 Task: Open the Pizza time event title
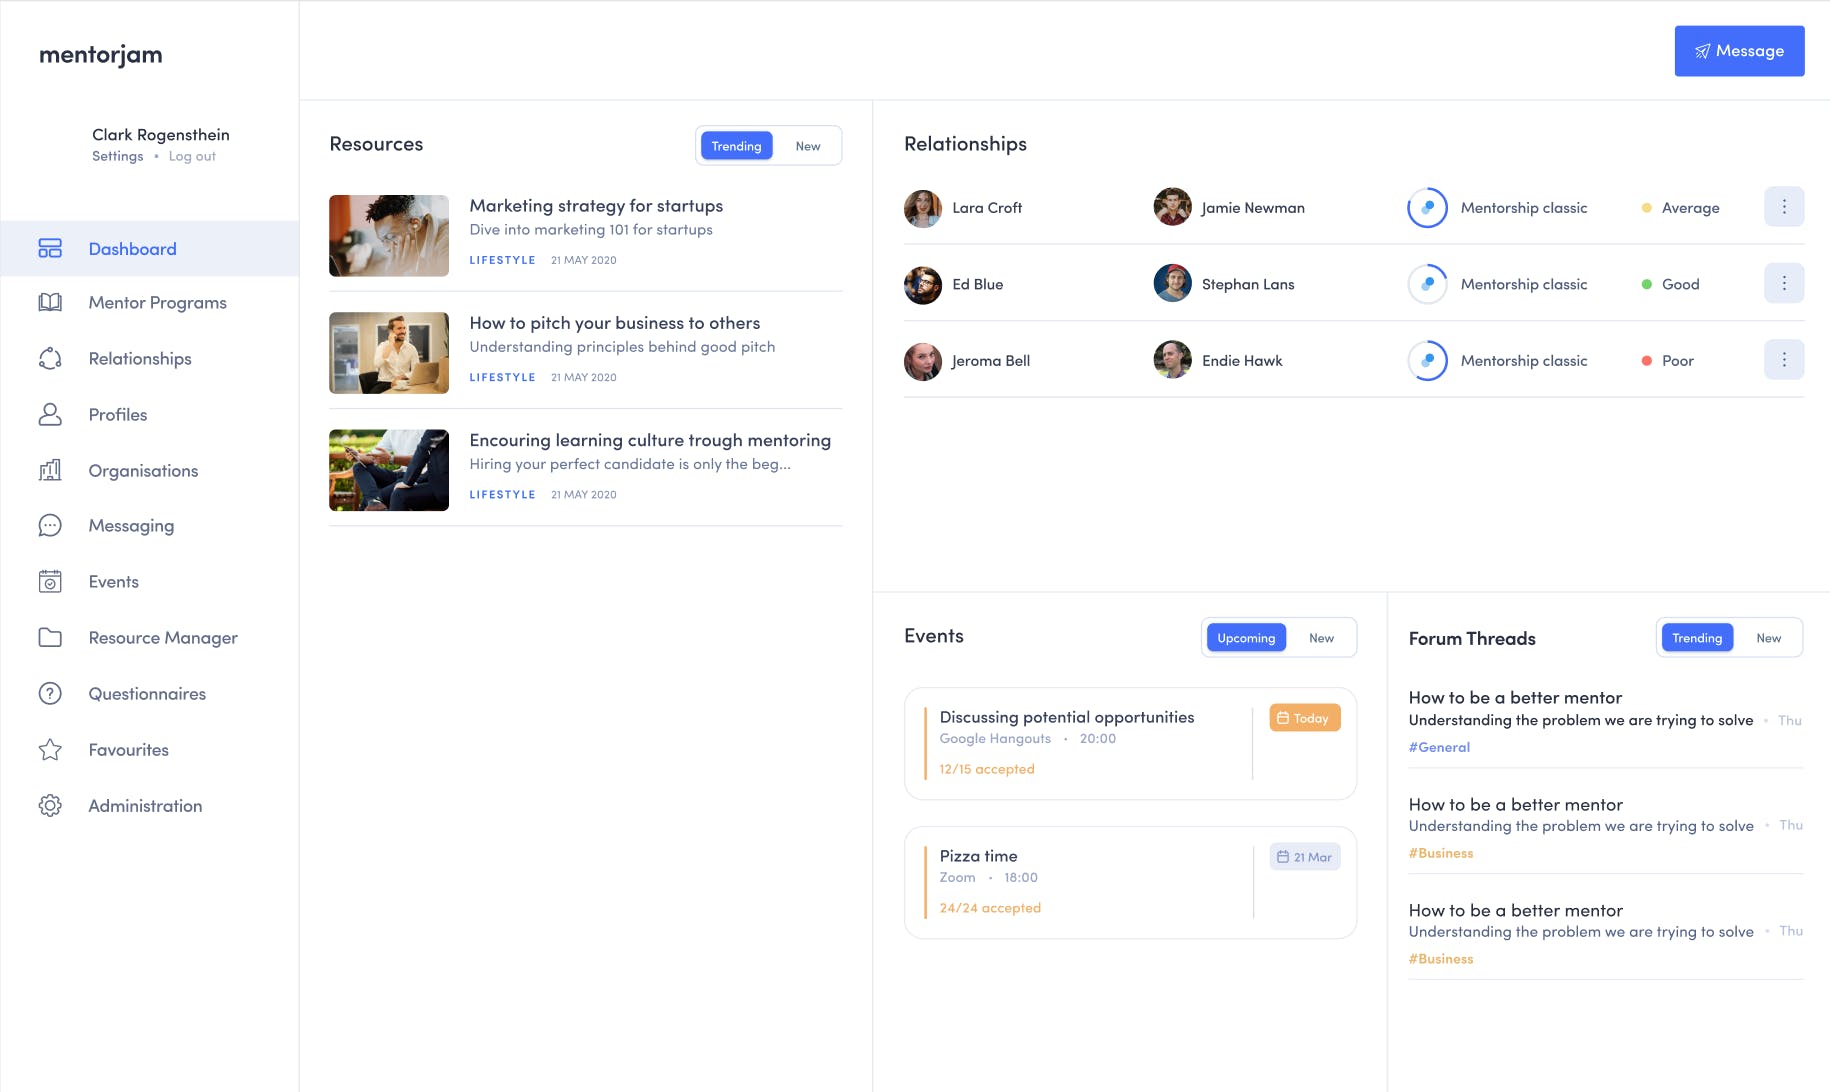(978, 856)
